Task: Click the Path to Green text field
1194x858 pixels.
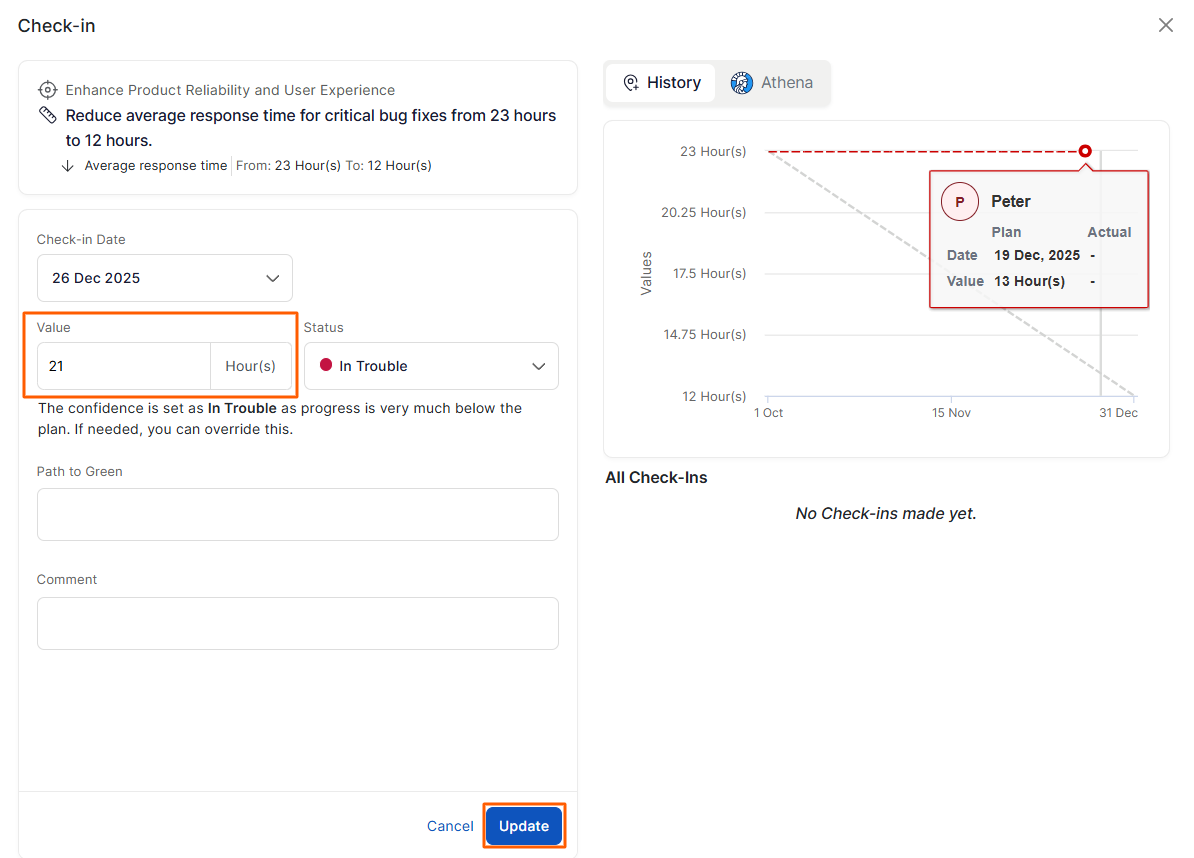Action: click(298, 515)
